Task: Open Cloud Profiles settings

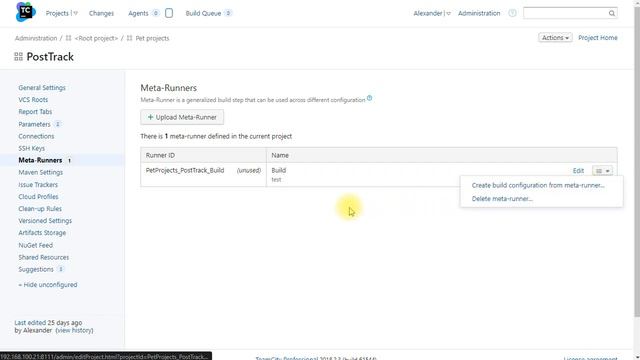Action: 38,197
